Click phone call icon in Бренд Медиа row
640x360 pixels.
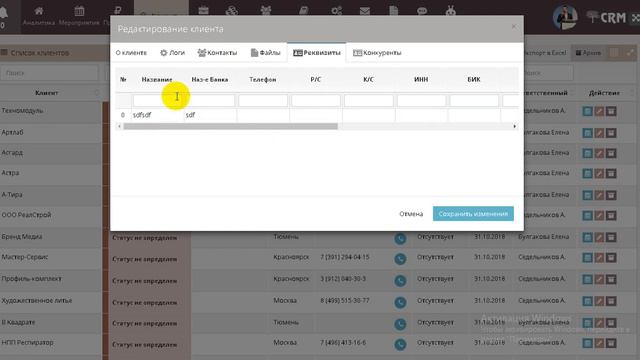(x=400, y=238)
